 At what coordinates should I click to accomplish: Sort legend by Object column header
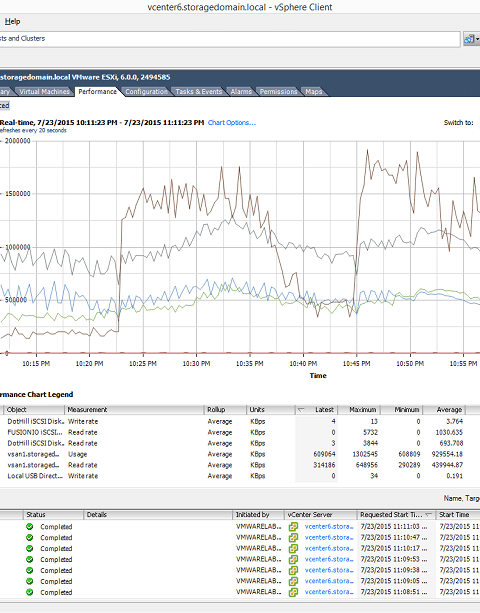coord(34,410)
